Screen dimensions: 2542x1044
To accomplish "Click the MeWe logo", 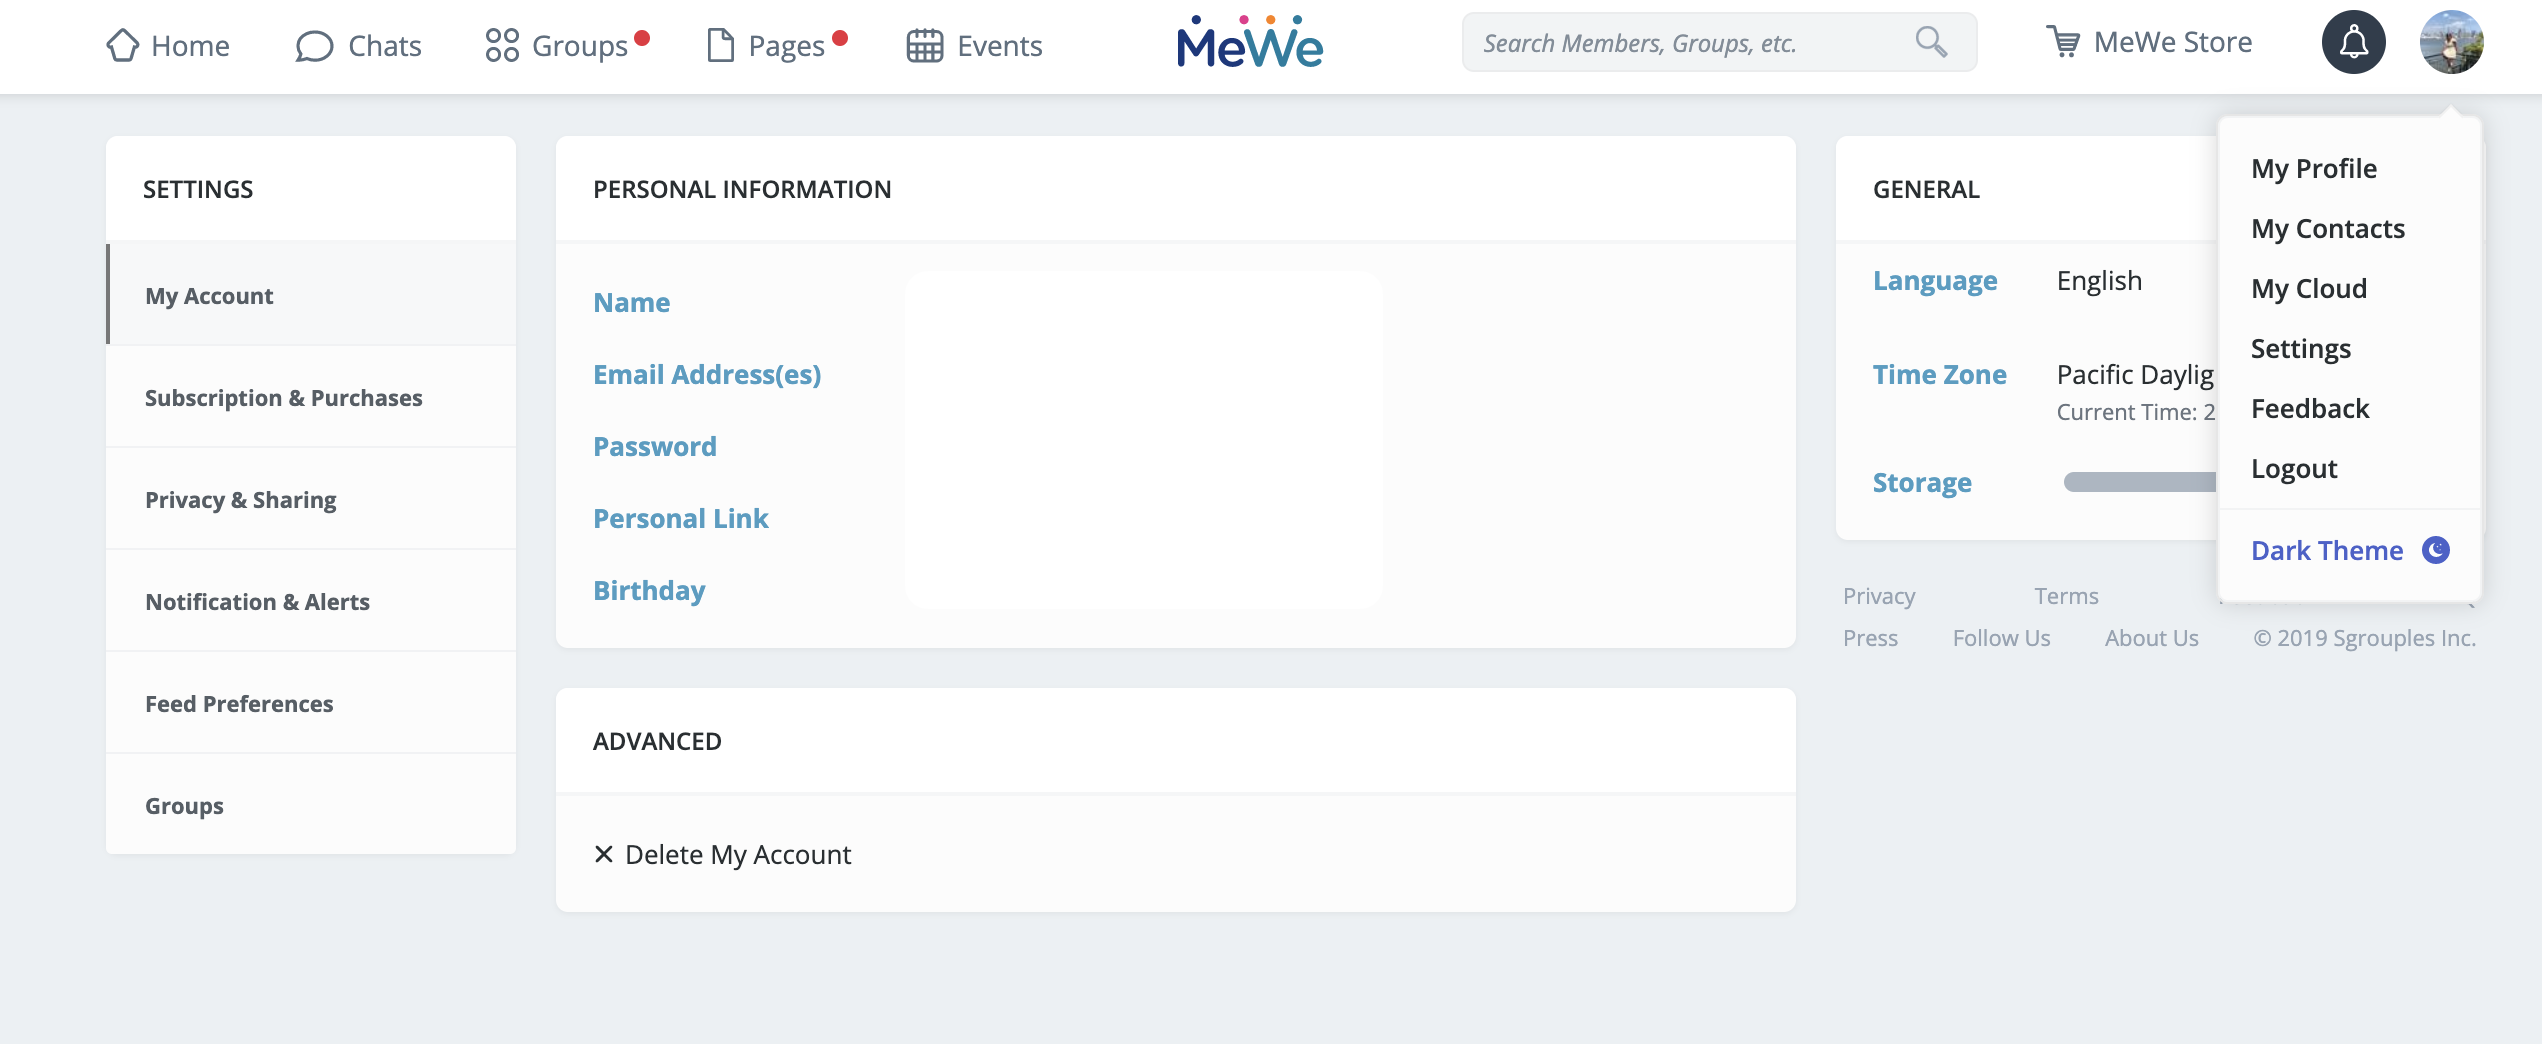I will 1250,42.
